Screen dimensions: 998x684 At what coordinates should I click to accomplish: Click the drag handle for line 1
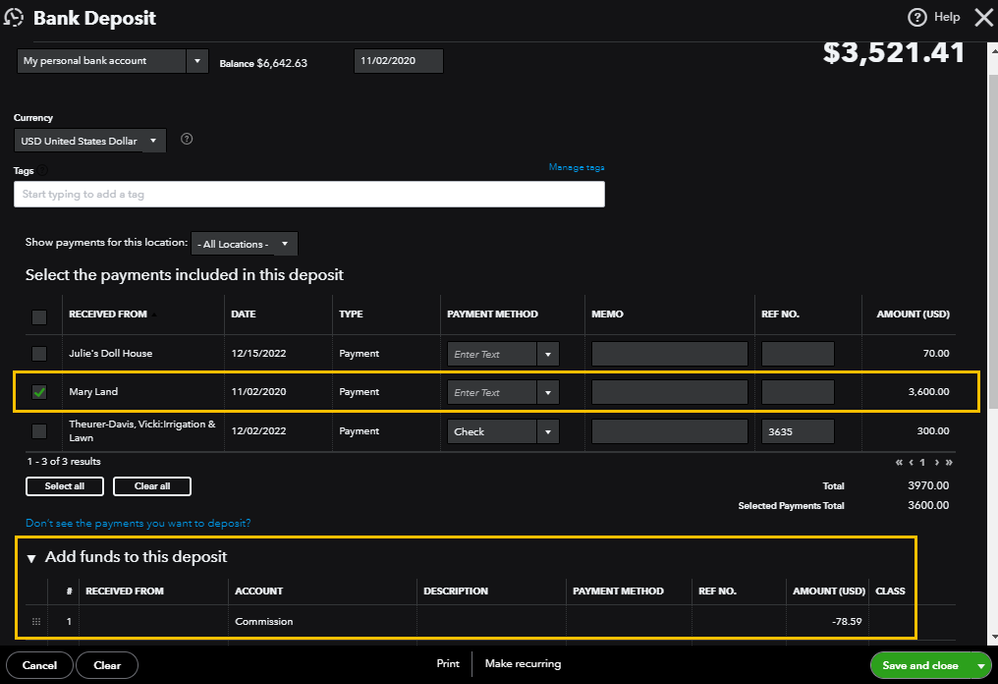point(36,622)
